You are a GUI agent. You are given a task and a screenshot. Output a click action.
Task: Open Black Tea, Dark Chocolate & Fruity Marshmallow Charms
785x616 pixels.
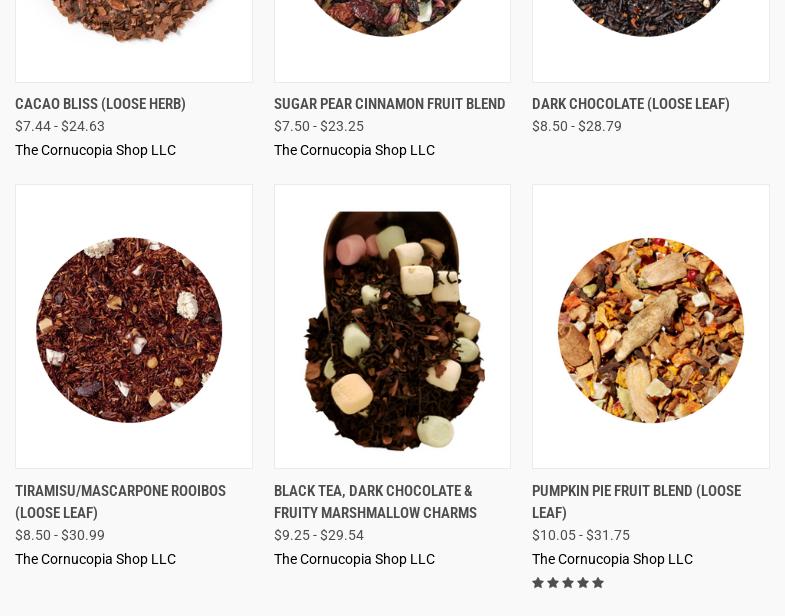coord(375,502)
